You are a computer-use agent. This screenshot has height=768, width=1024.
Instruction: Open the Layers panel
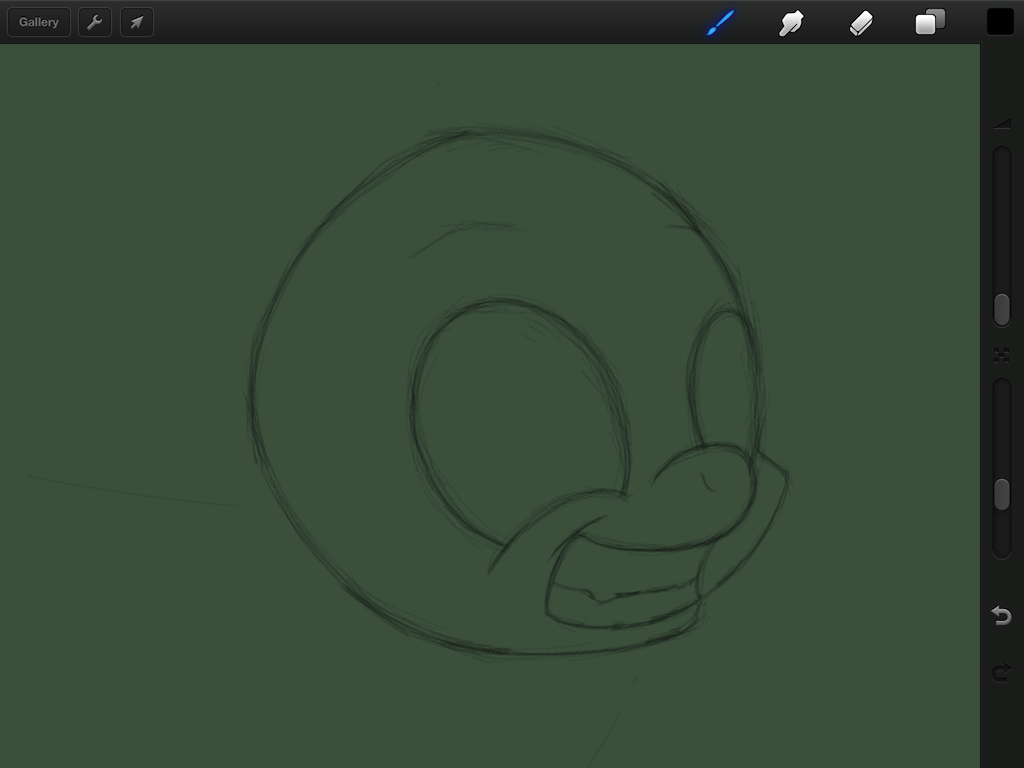click(x=930, y=22)
